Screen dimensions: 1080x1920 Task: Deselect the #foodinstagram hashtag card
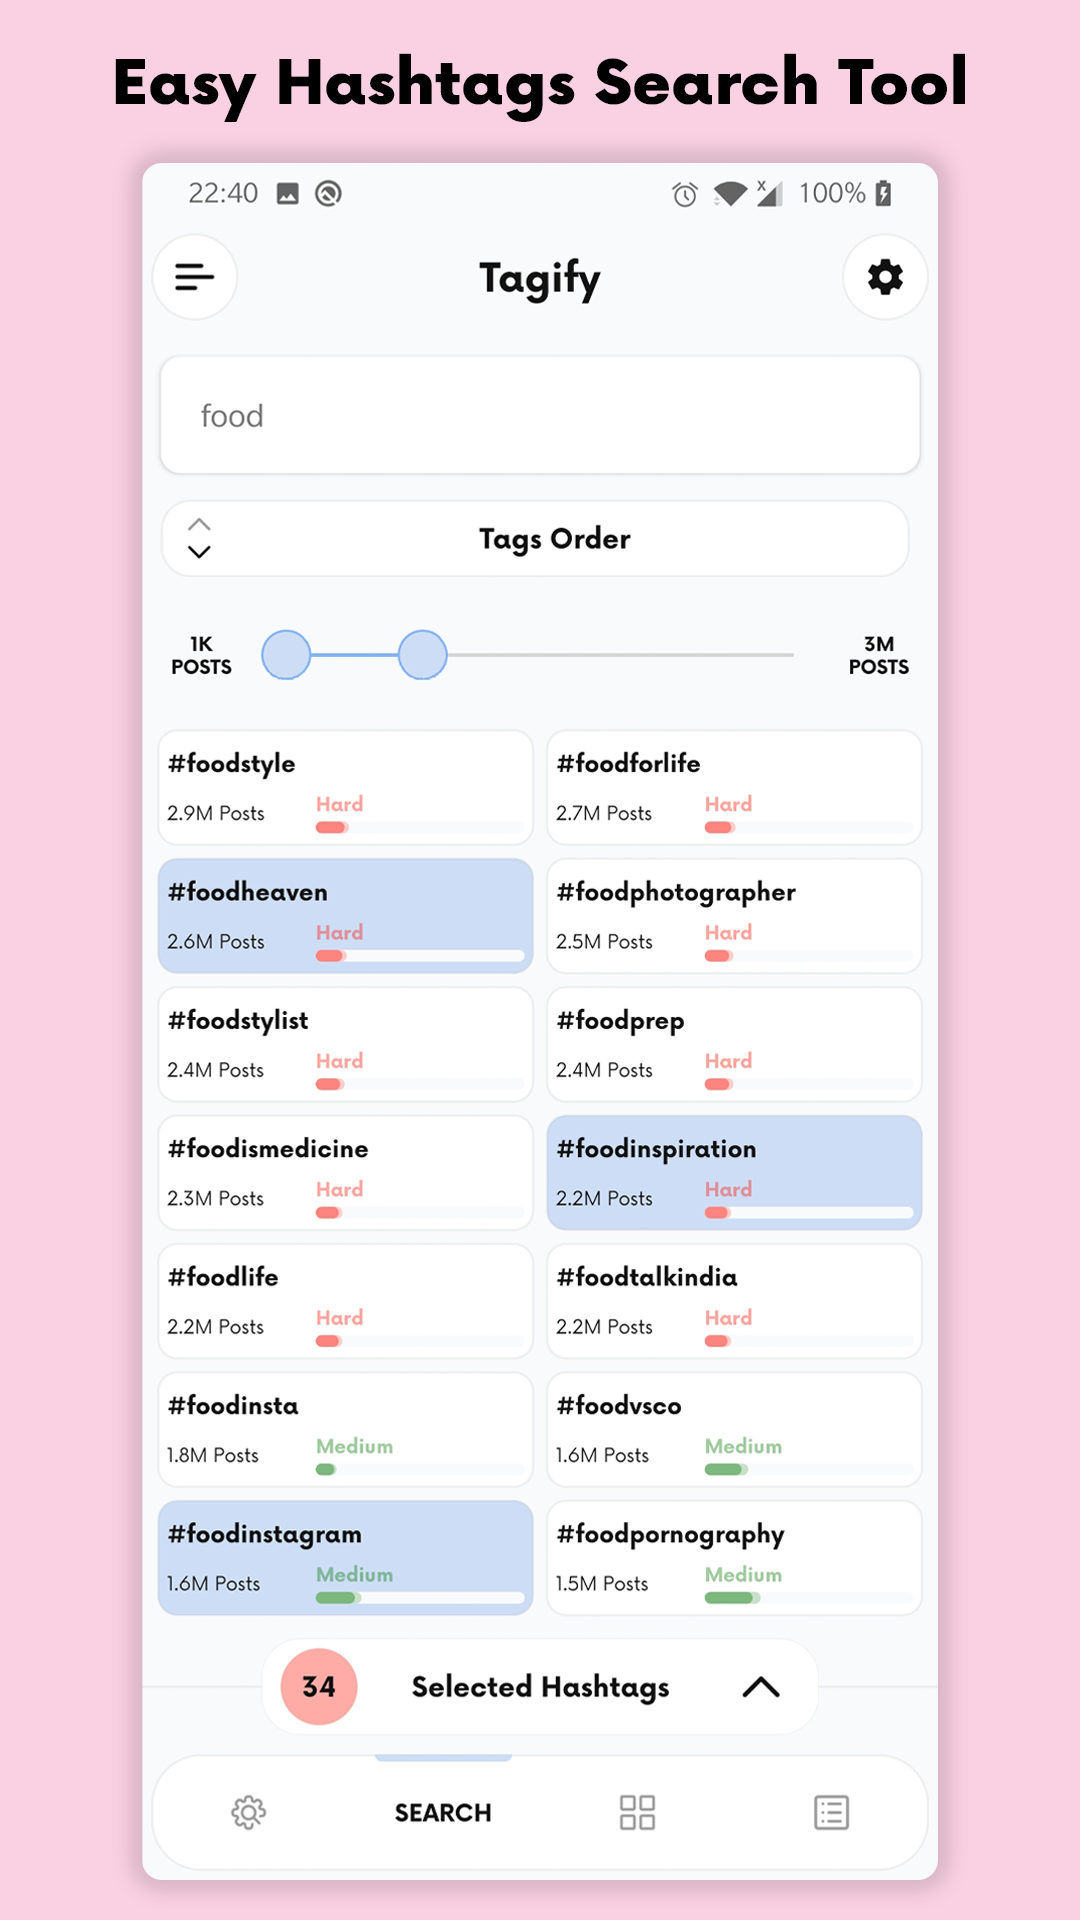(345, 1558)
